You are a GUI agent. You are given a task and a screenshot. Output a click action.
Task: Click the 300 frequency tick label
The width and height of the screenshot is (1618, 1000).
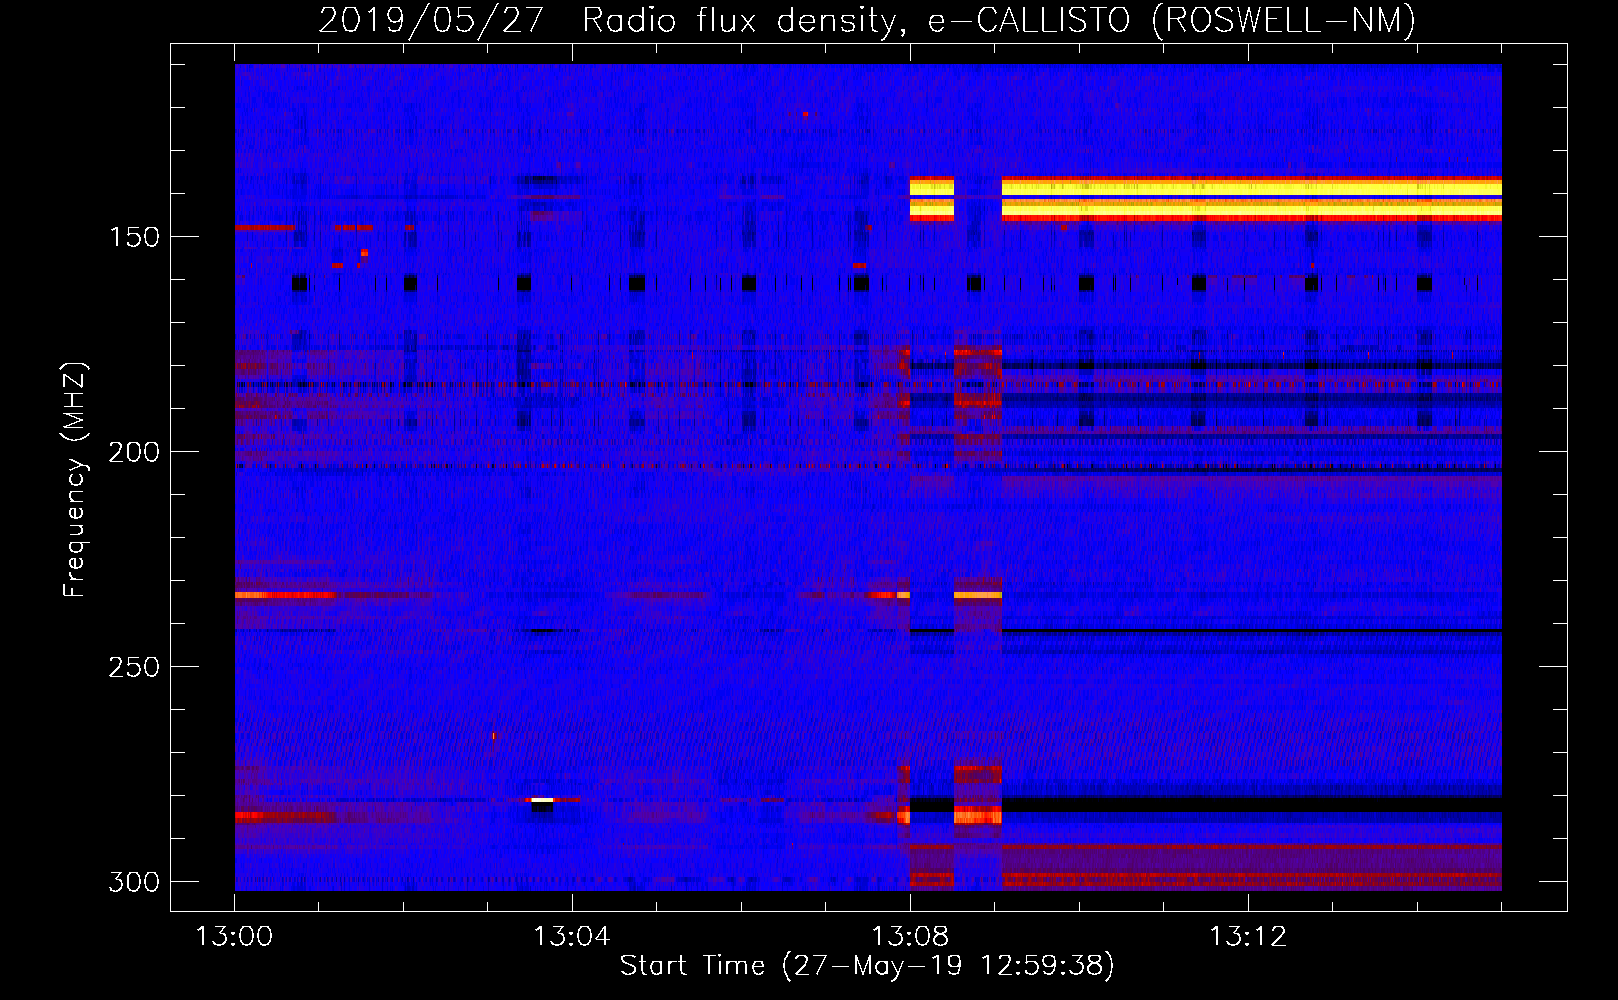(134, 882)
